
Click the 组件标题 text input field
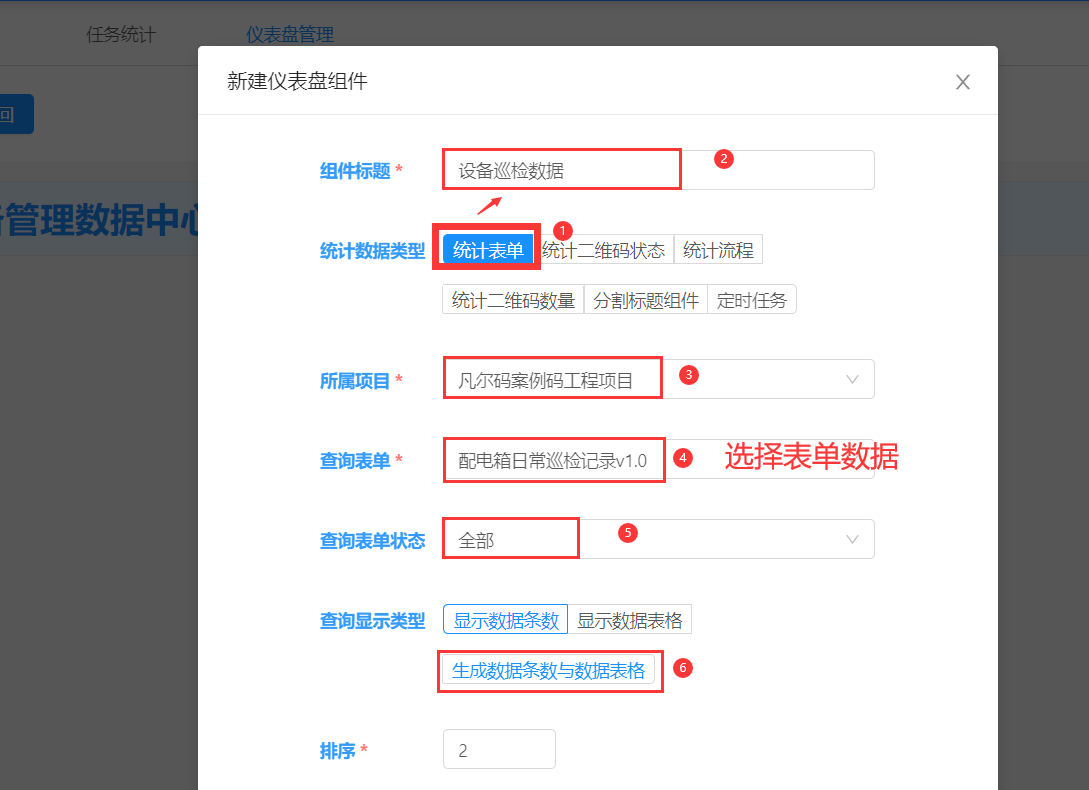coord(658,170)
